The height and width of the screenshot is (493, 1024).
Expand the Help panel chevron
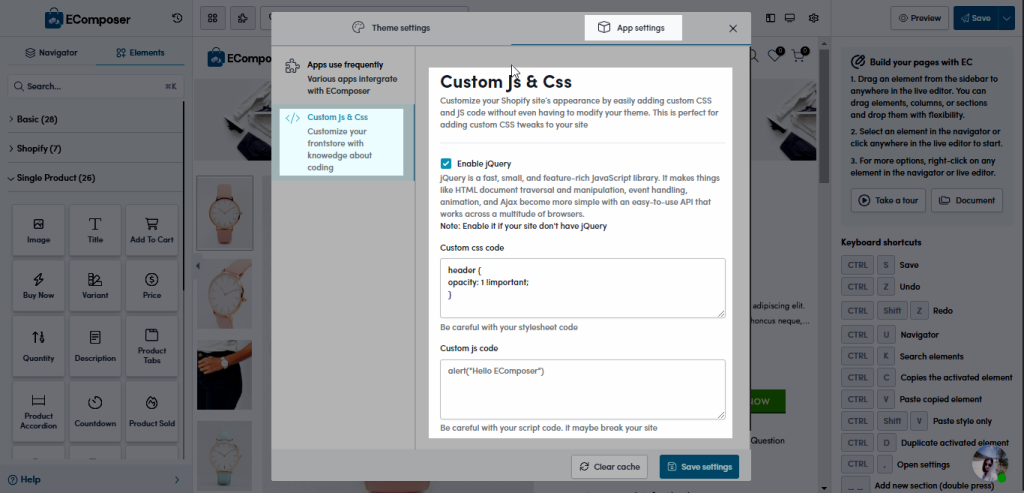(x=177, y=480)
